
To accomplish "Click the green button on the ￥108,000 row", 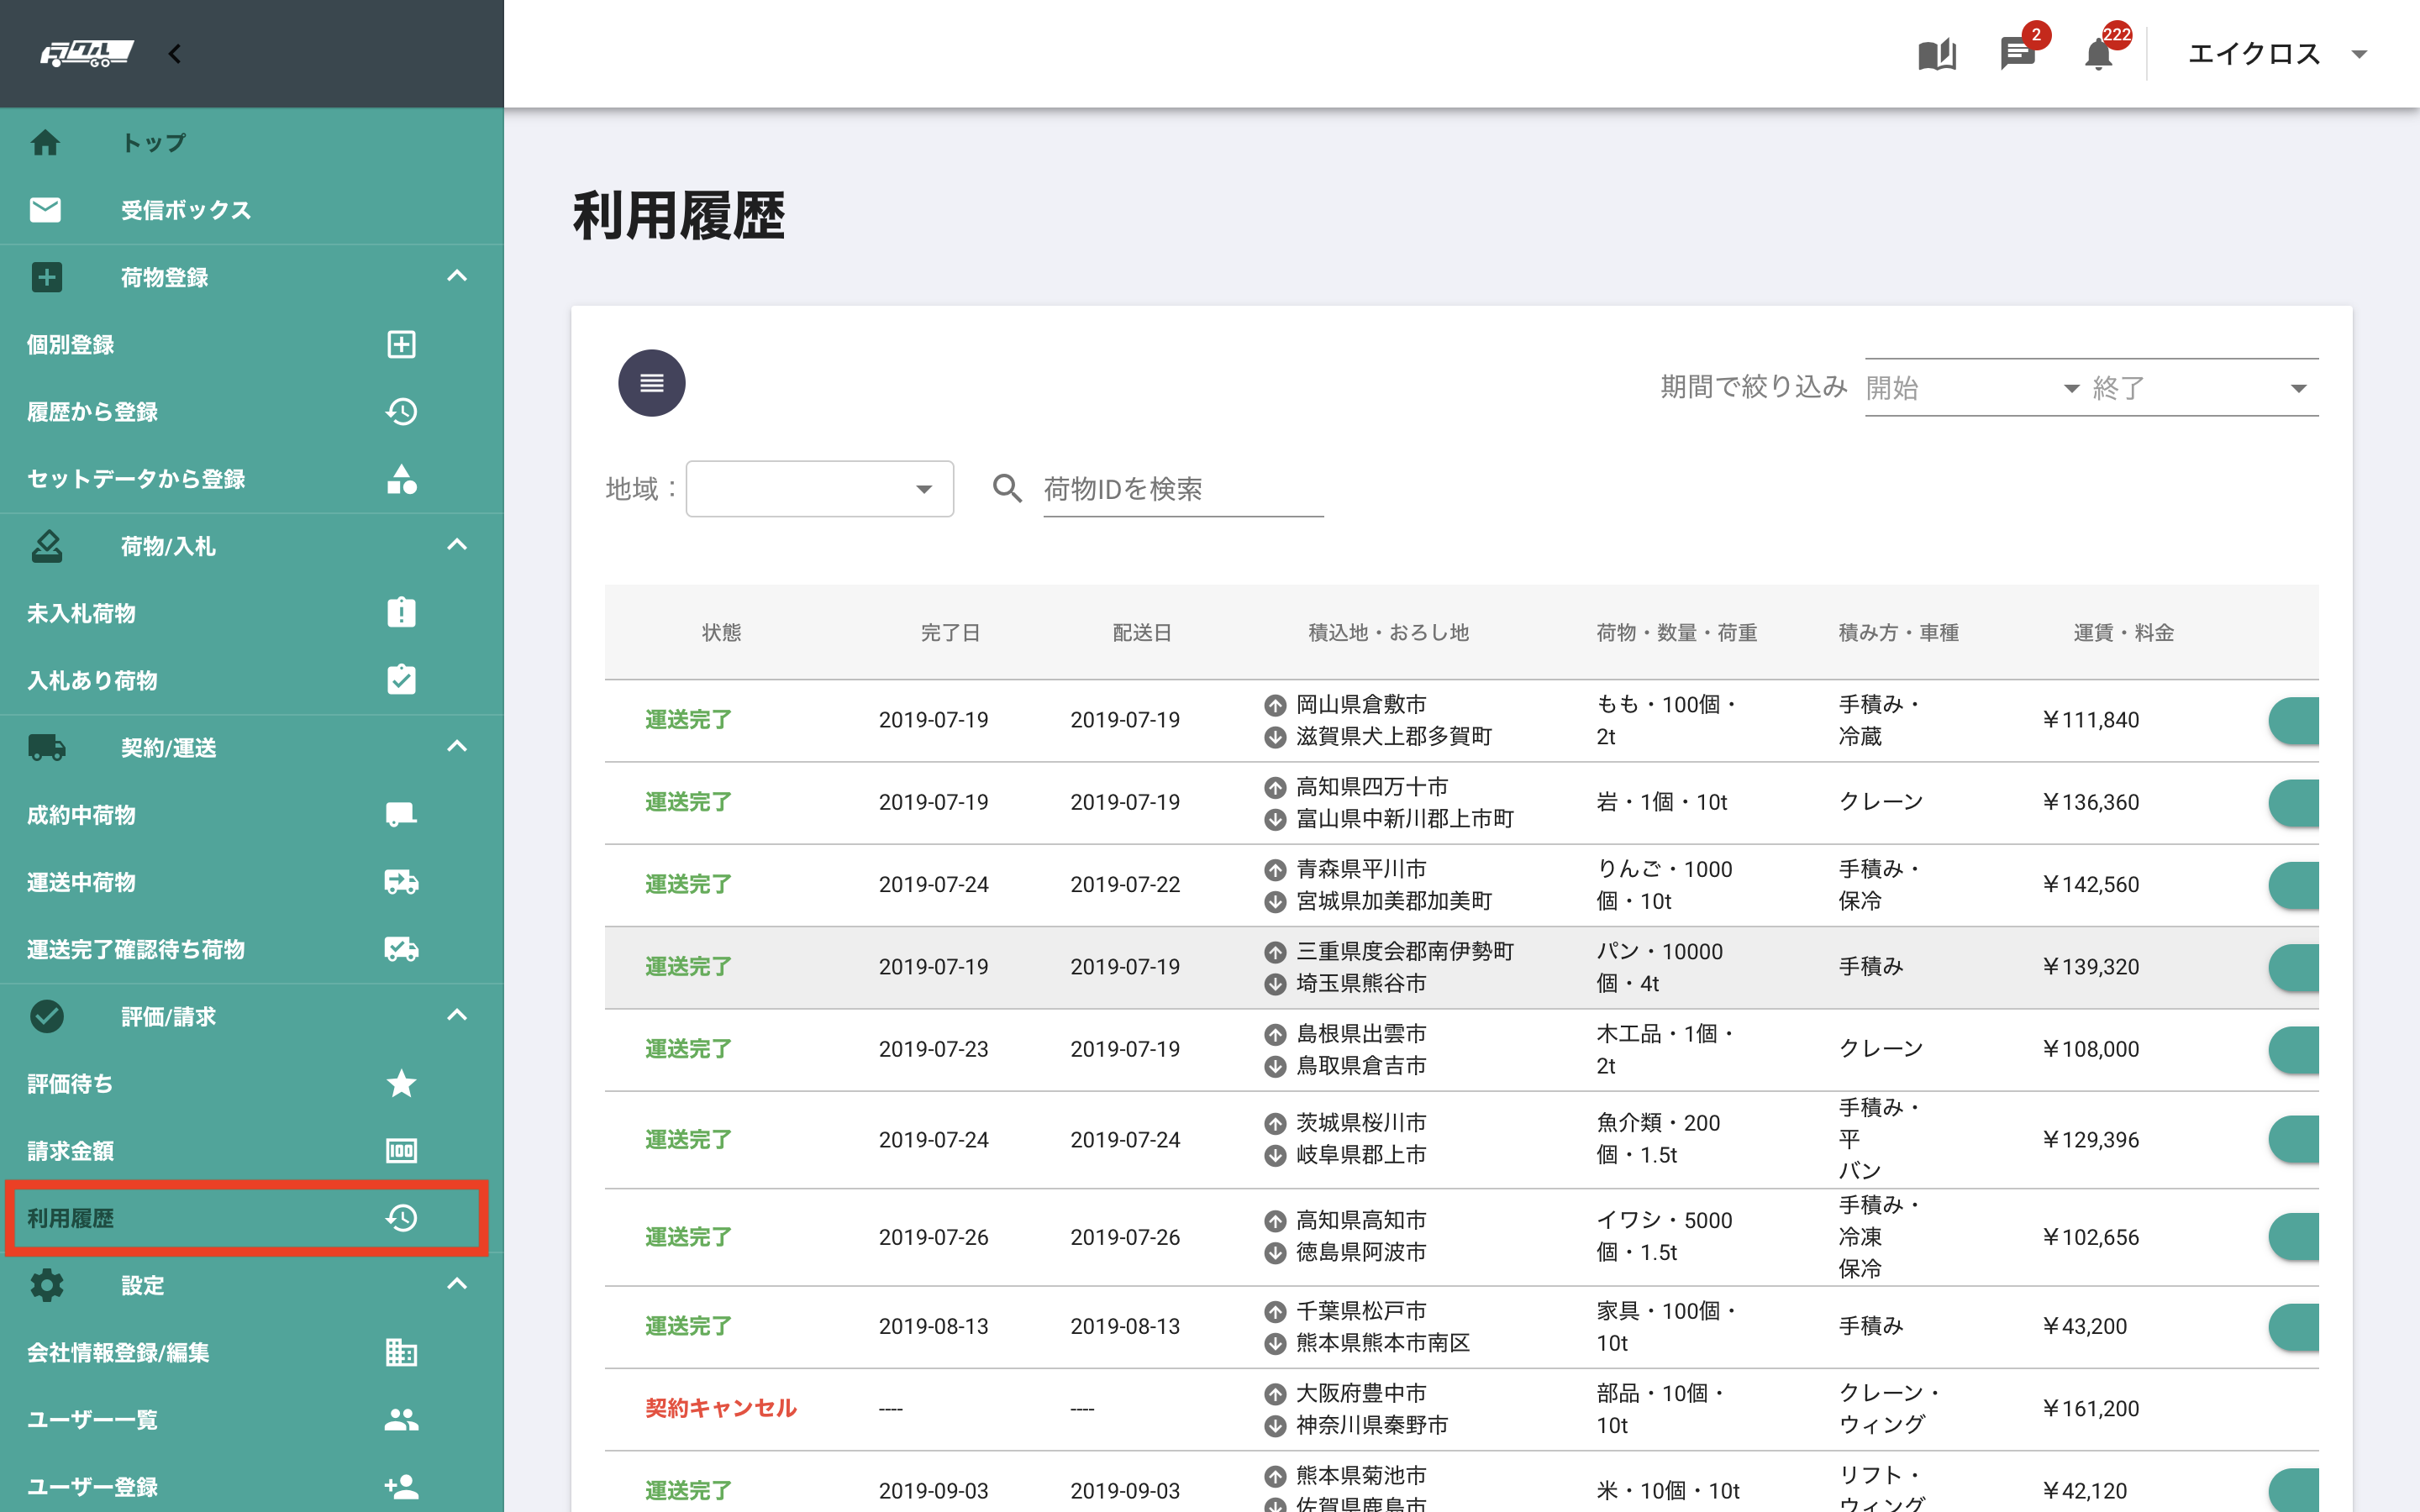I will click(x=2293, y=1049).
